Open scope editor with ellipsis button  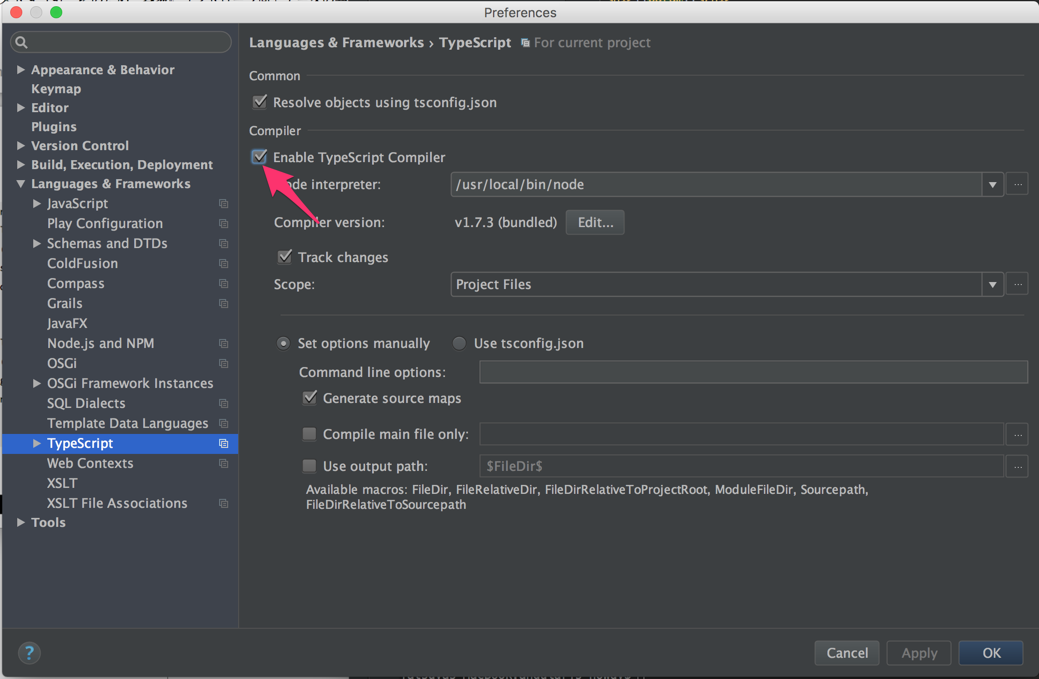[1018, 284]
